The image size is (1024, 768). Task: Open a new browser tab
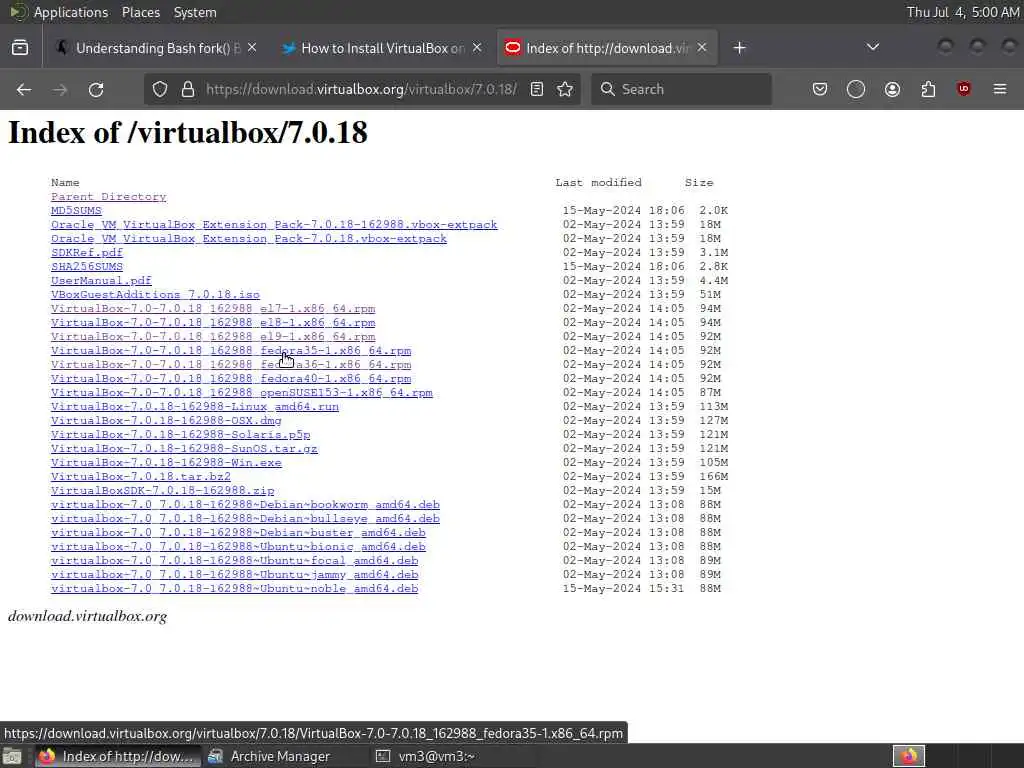739,48
